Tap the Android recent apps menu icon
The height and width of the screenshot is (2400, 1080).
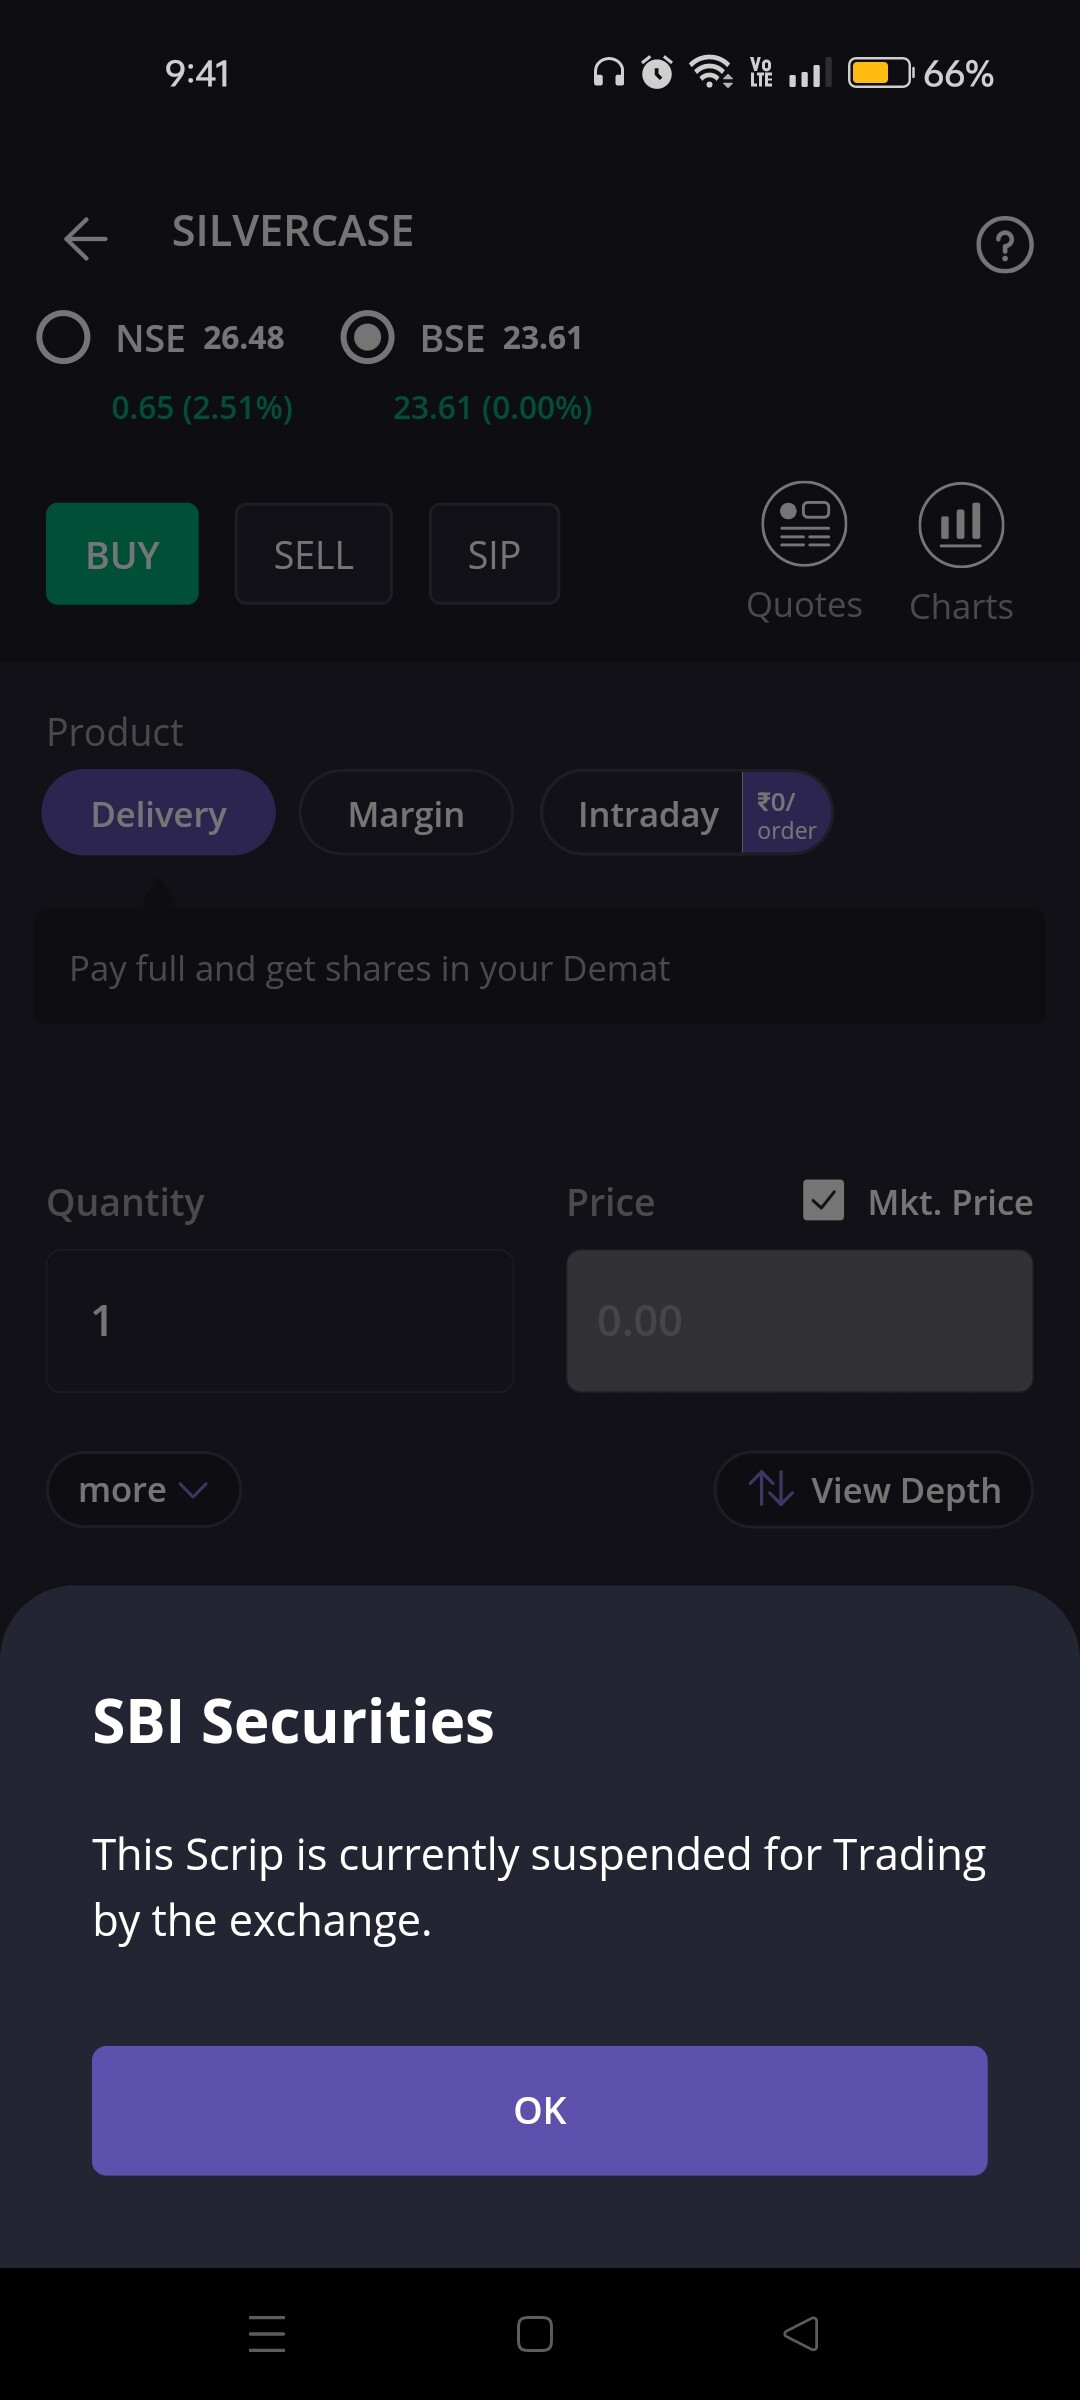(267, 2334)
